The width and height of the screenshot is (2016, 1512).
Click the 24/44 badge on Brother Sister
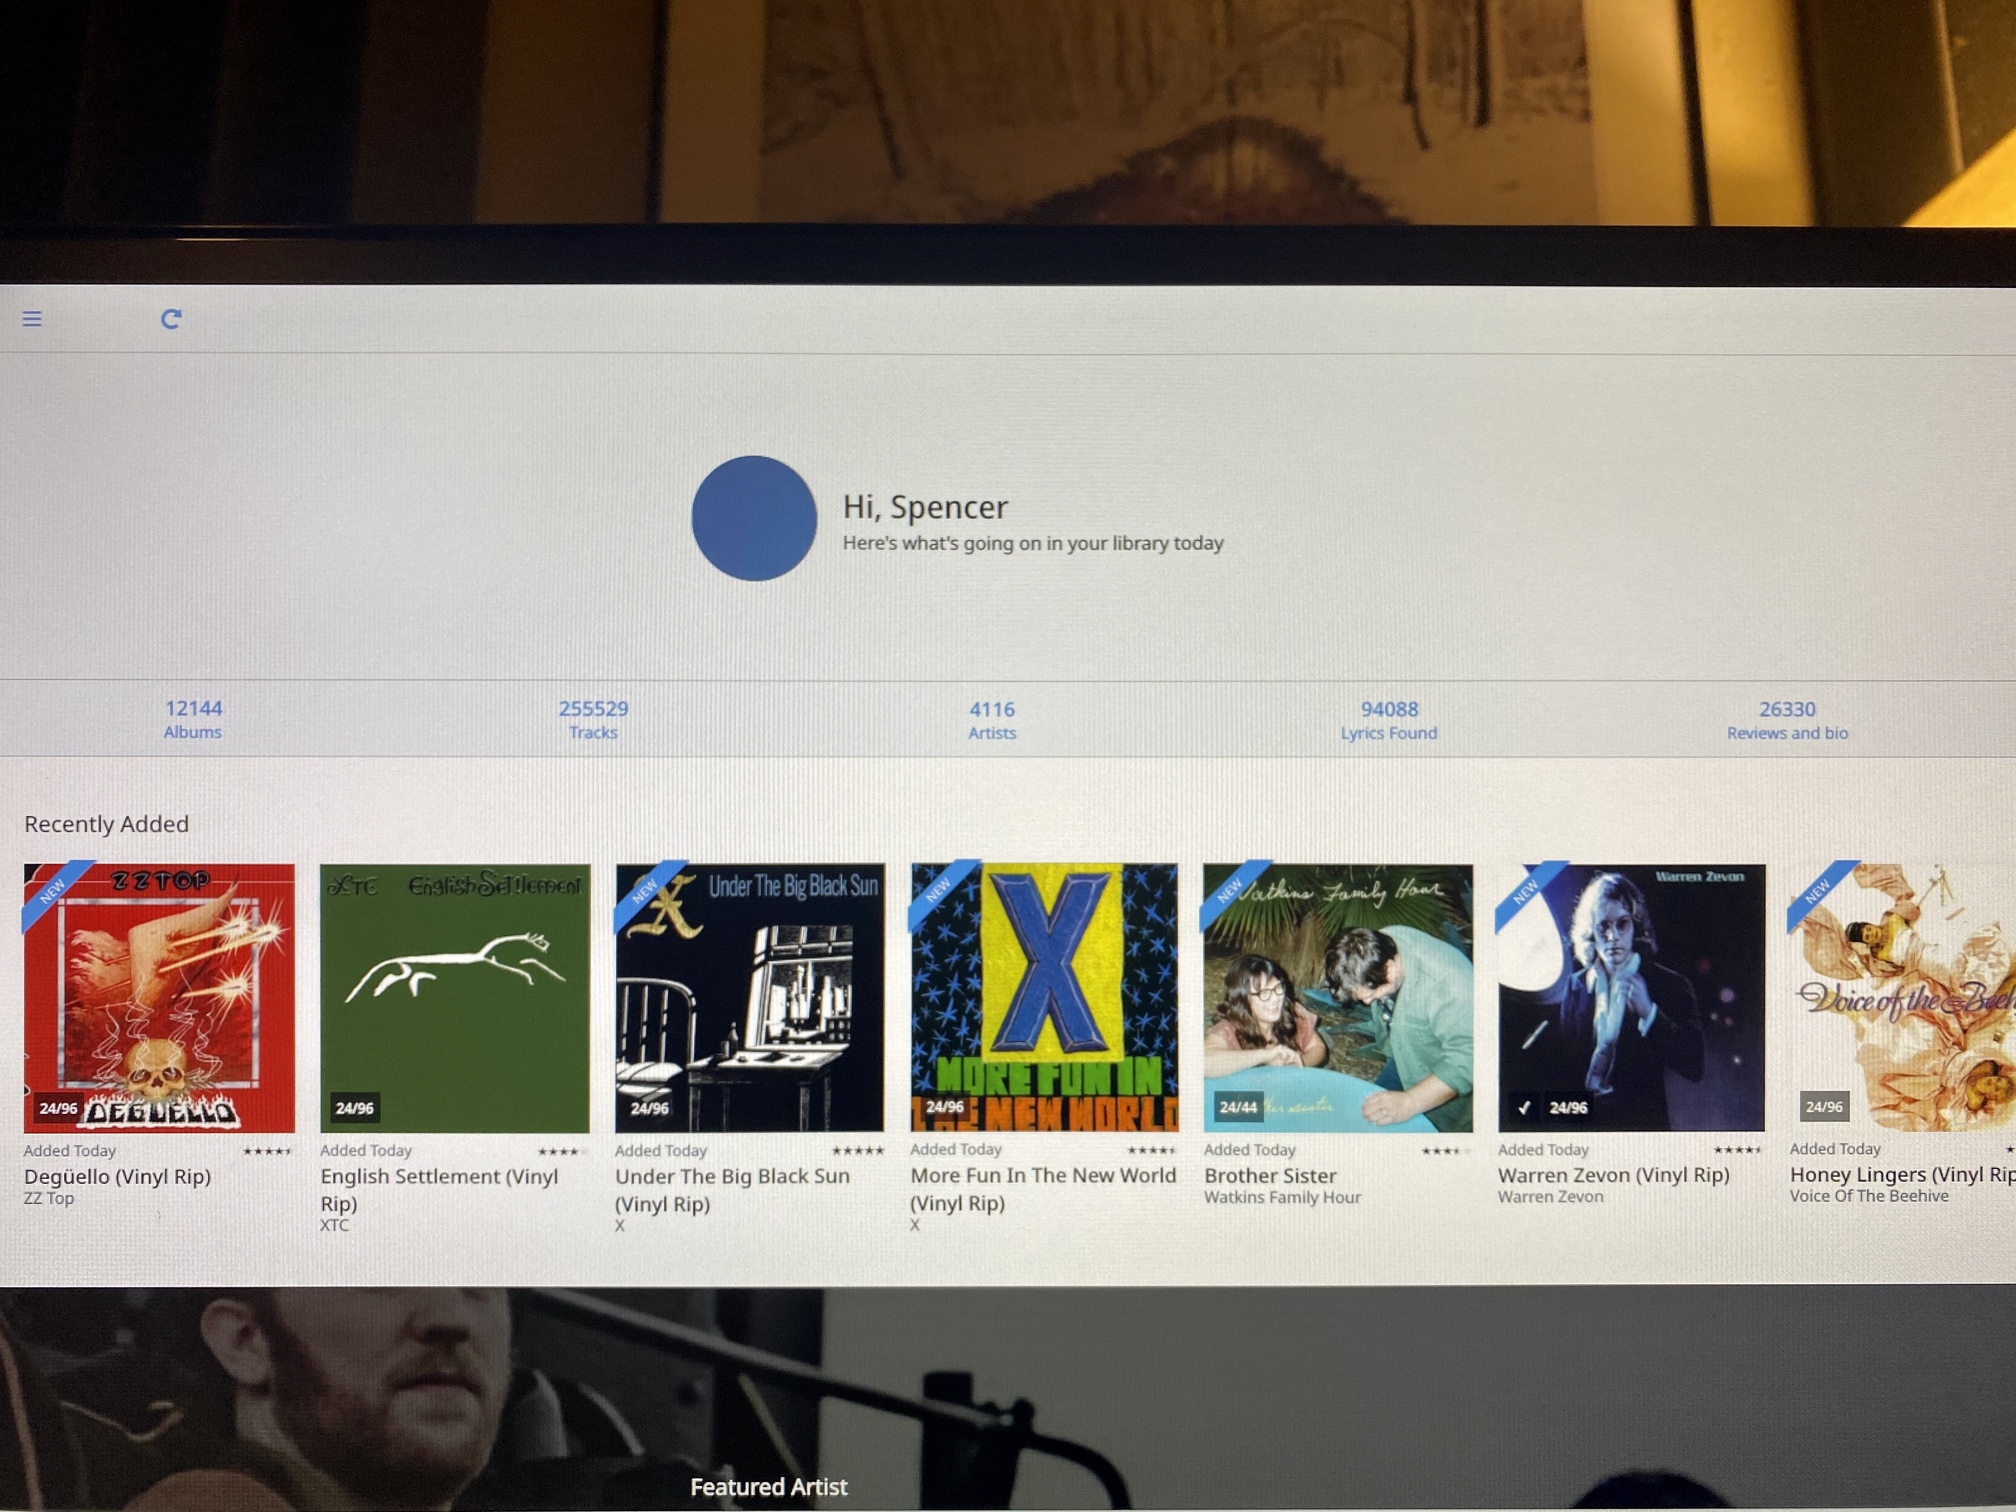[1238, 1107]
